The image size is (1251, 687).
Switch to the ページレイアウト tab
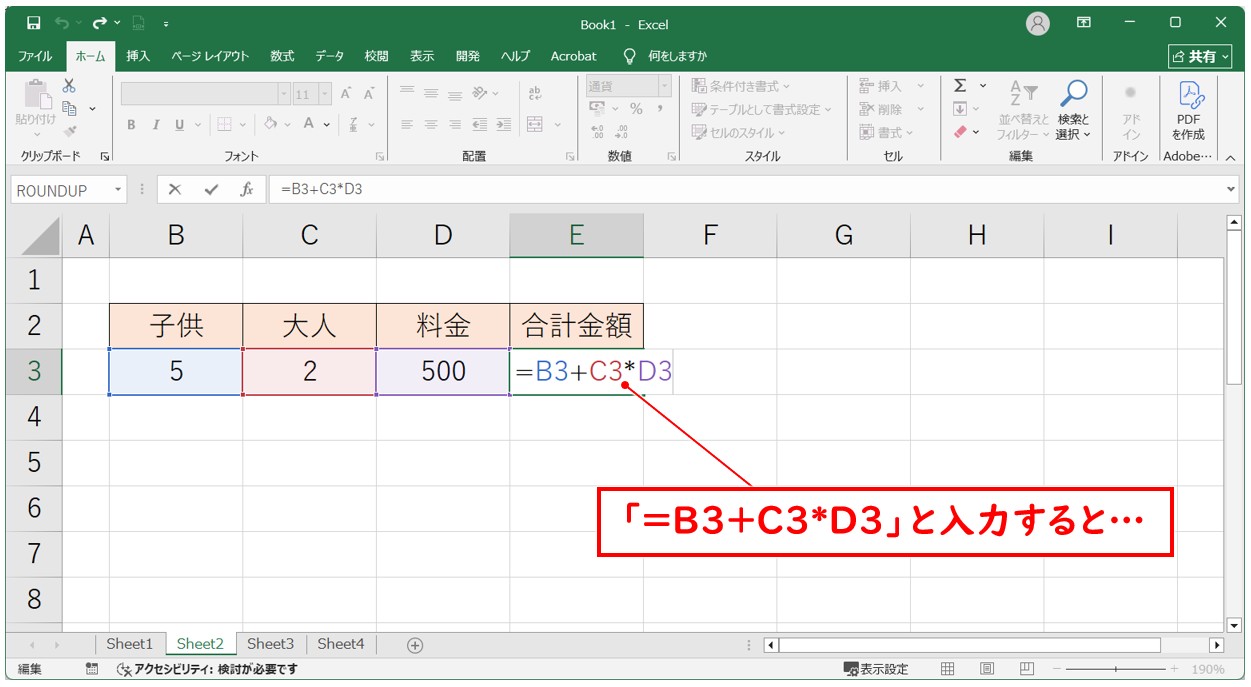[x=210, y=56]
